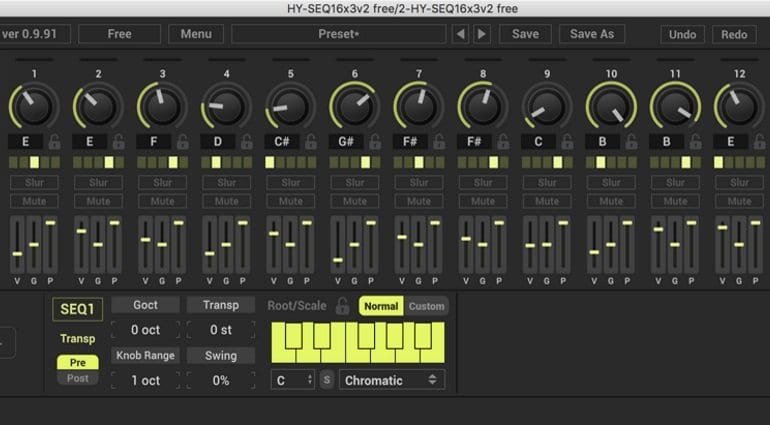Click step 4 pitch knob
The width and height of the screenshot is (770, 425).
(226, 106)
